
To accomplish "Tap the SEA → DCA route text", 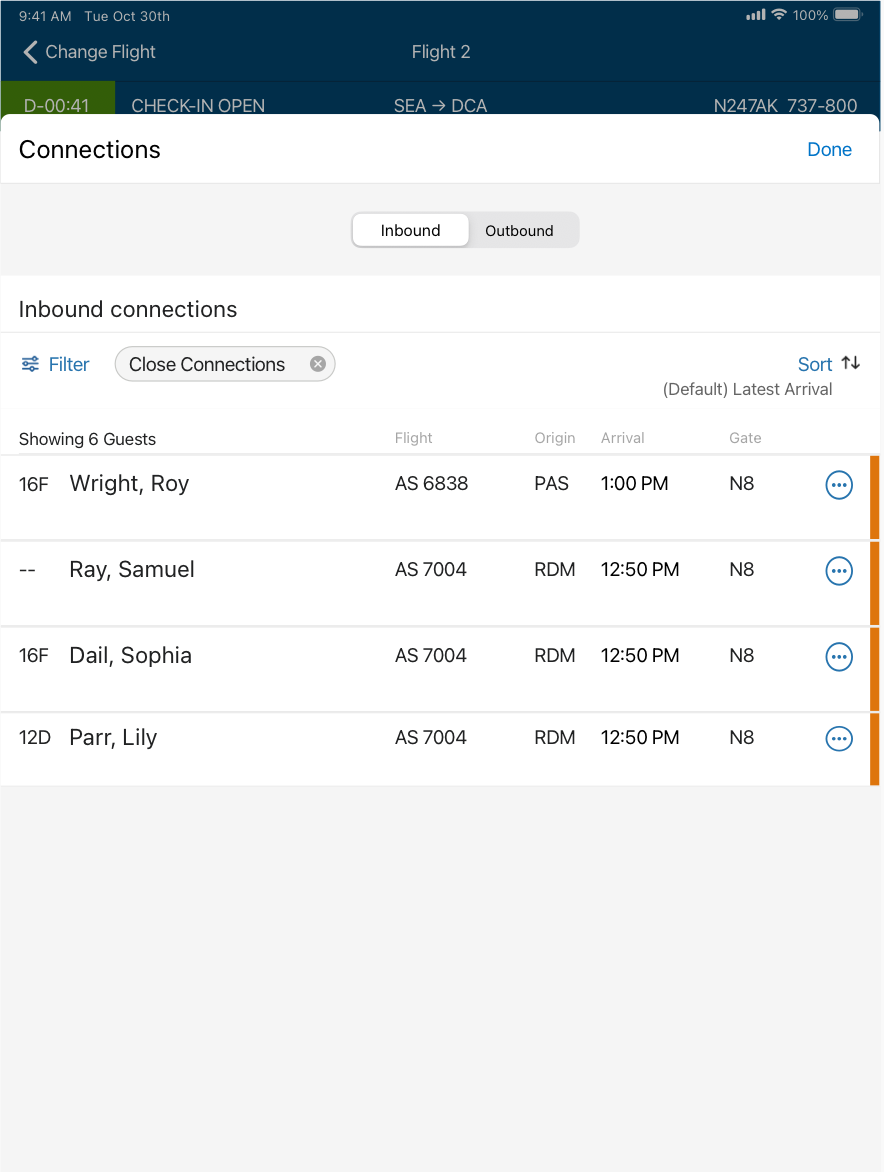I will tap(440, 105).
